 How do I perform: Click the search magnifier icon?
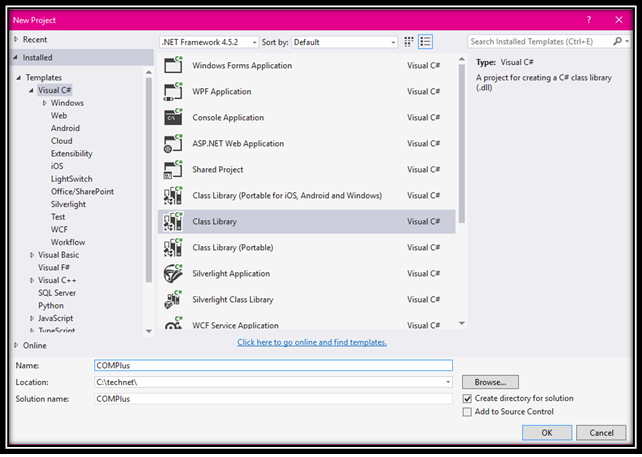[617, 41]
